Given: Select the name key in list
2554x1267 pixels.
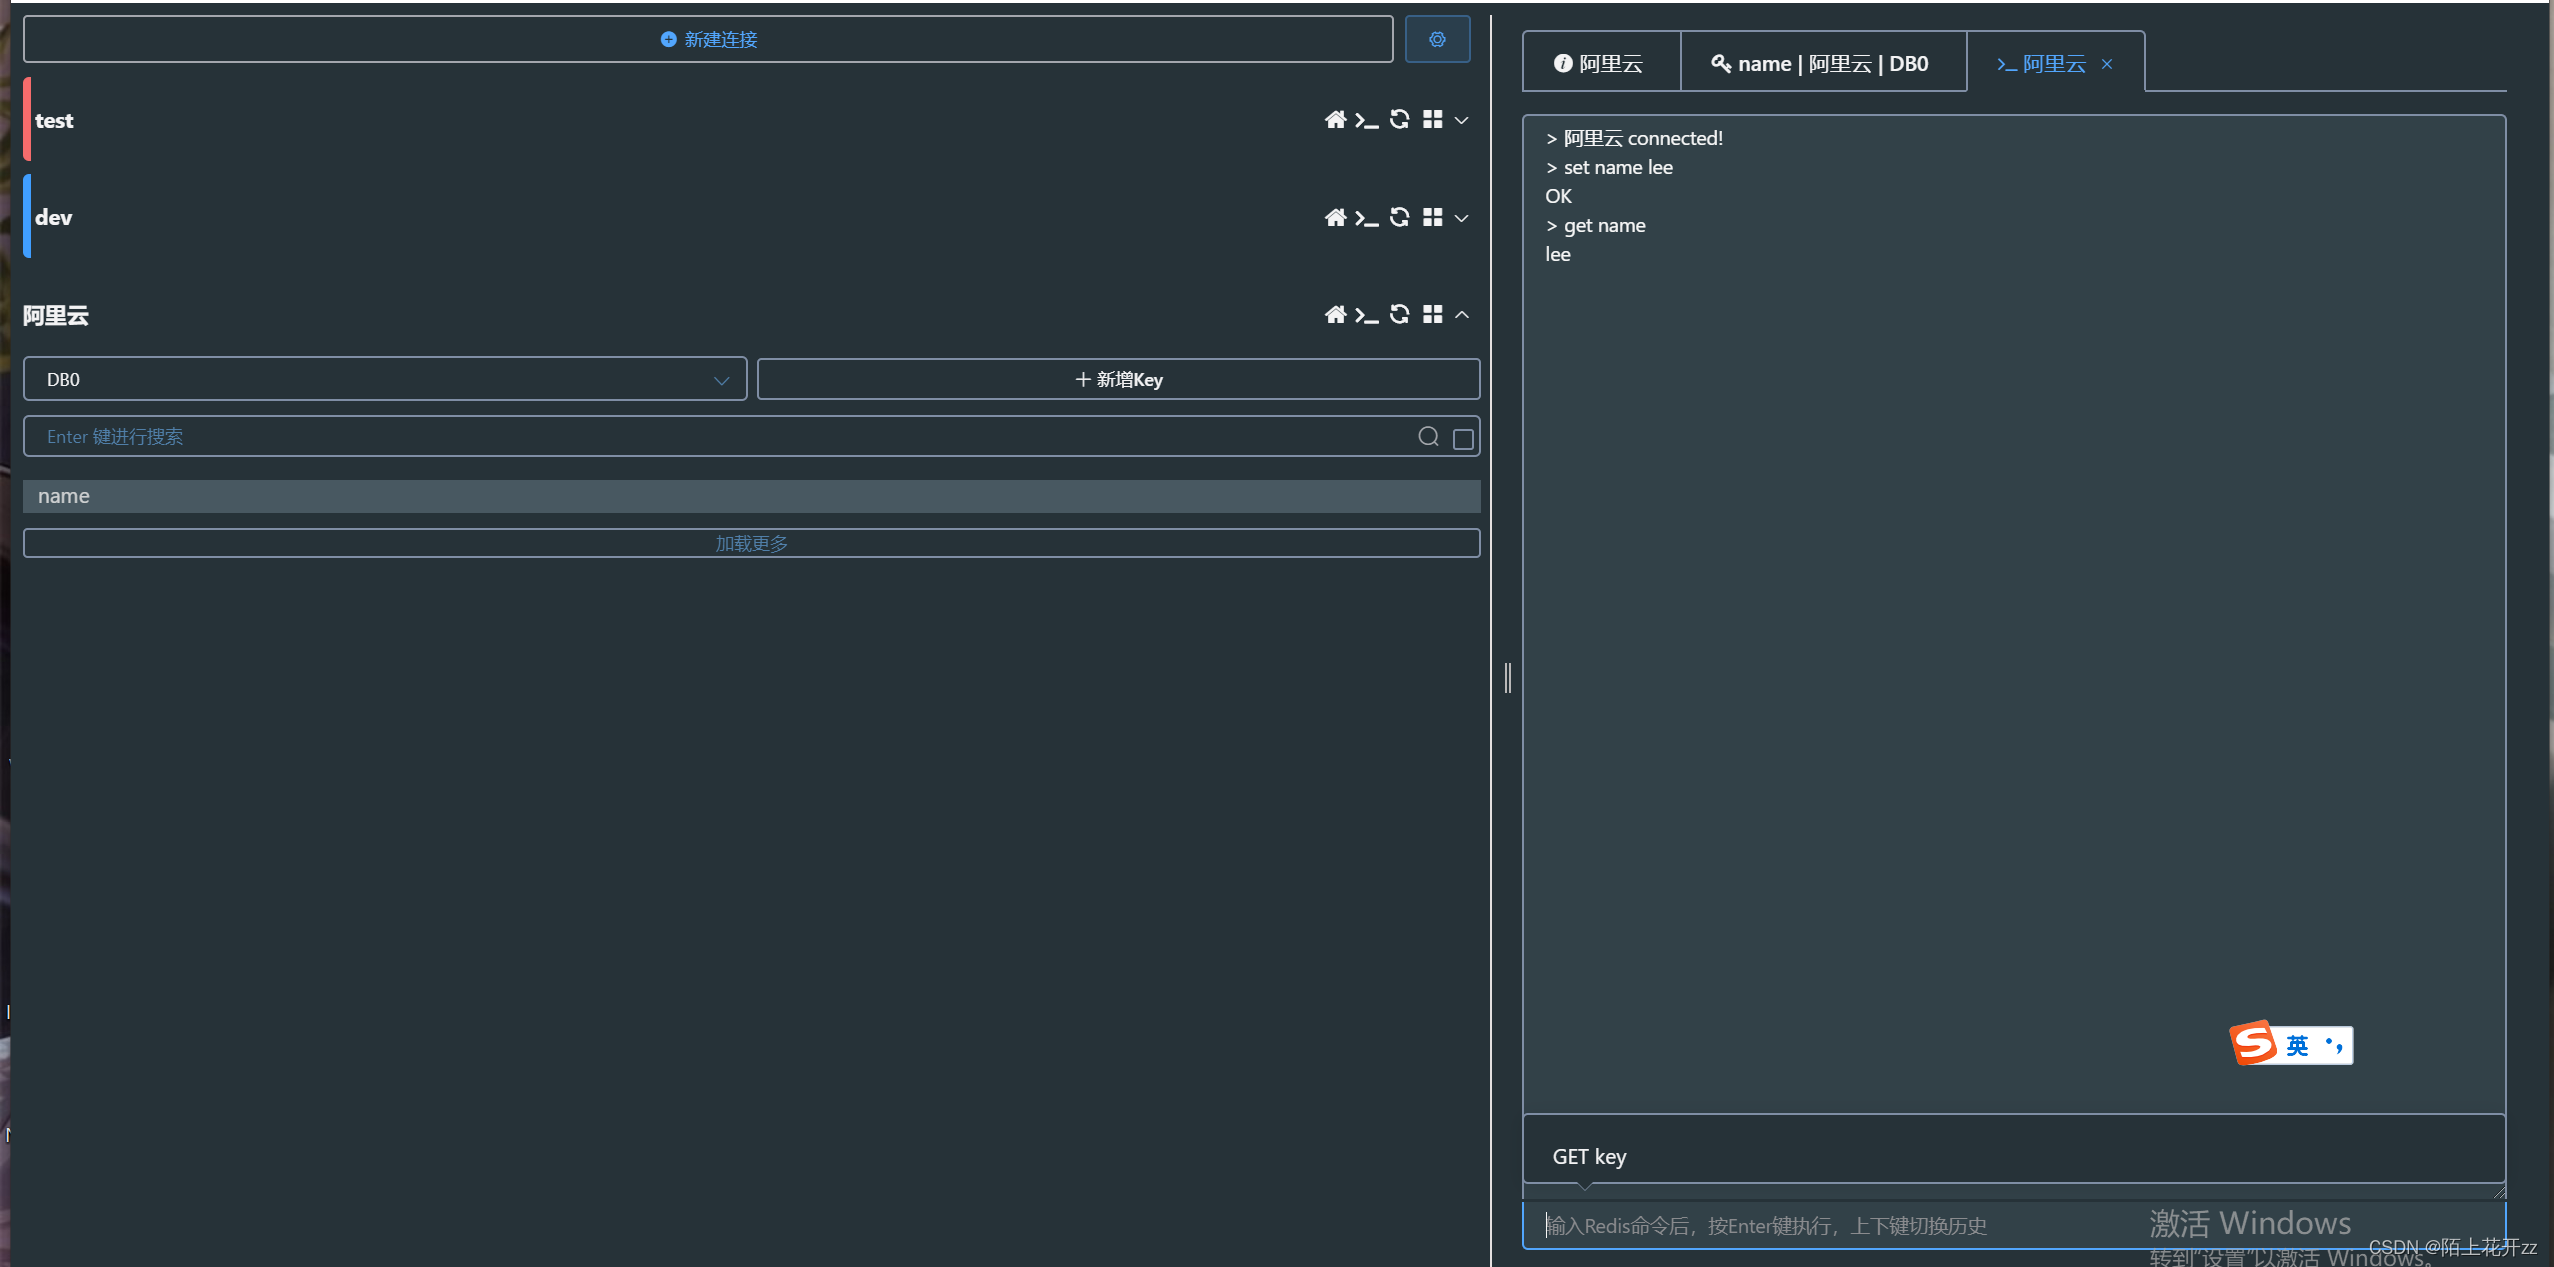Looking at the screenshot, I should (752, 496).
